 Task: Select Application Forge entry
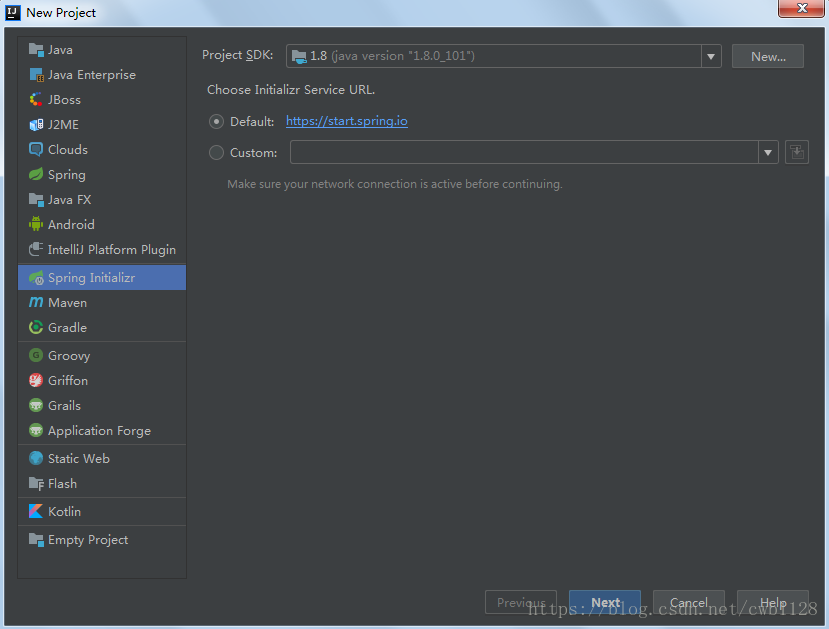[x=102, y=430]
